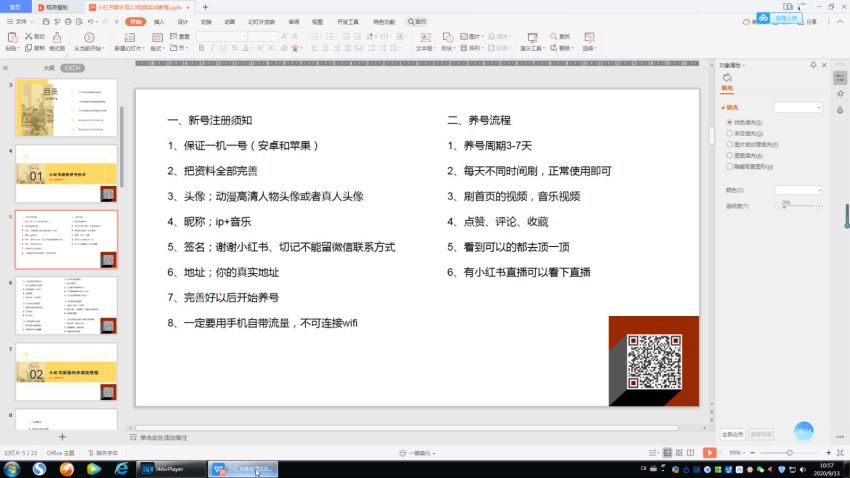Image resolution: width=850 pixels, height=478 pixels.
Task: Check the hide background graphics checkbox
Action: click(730, 167)
